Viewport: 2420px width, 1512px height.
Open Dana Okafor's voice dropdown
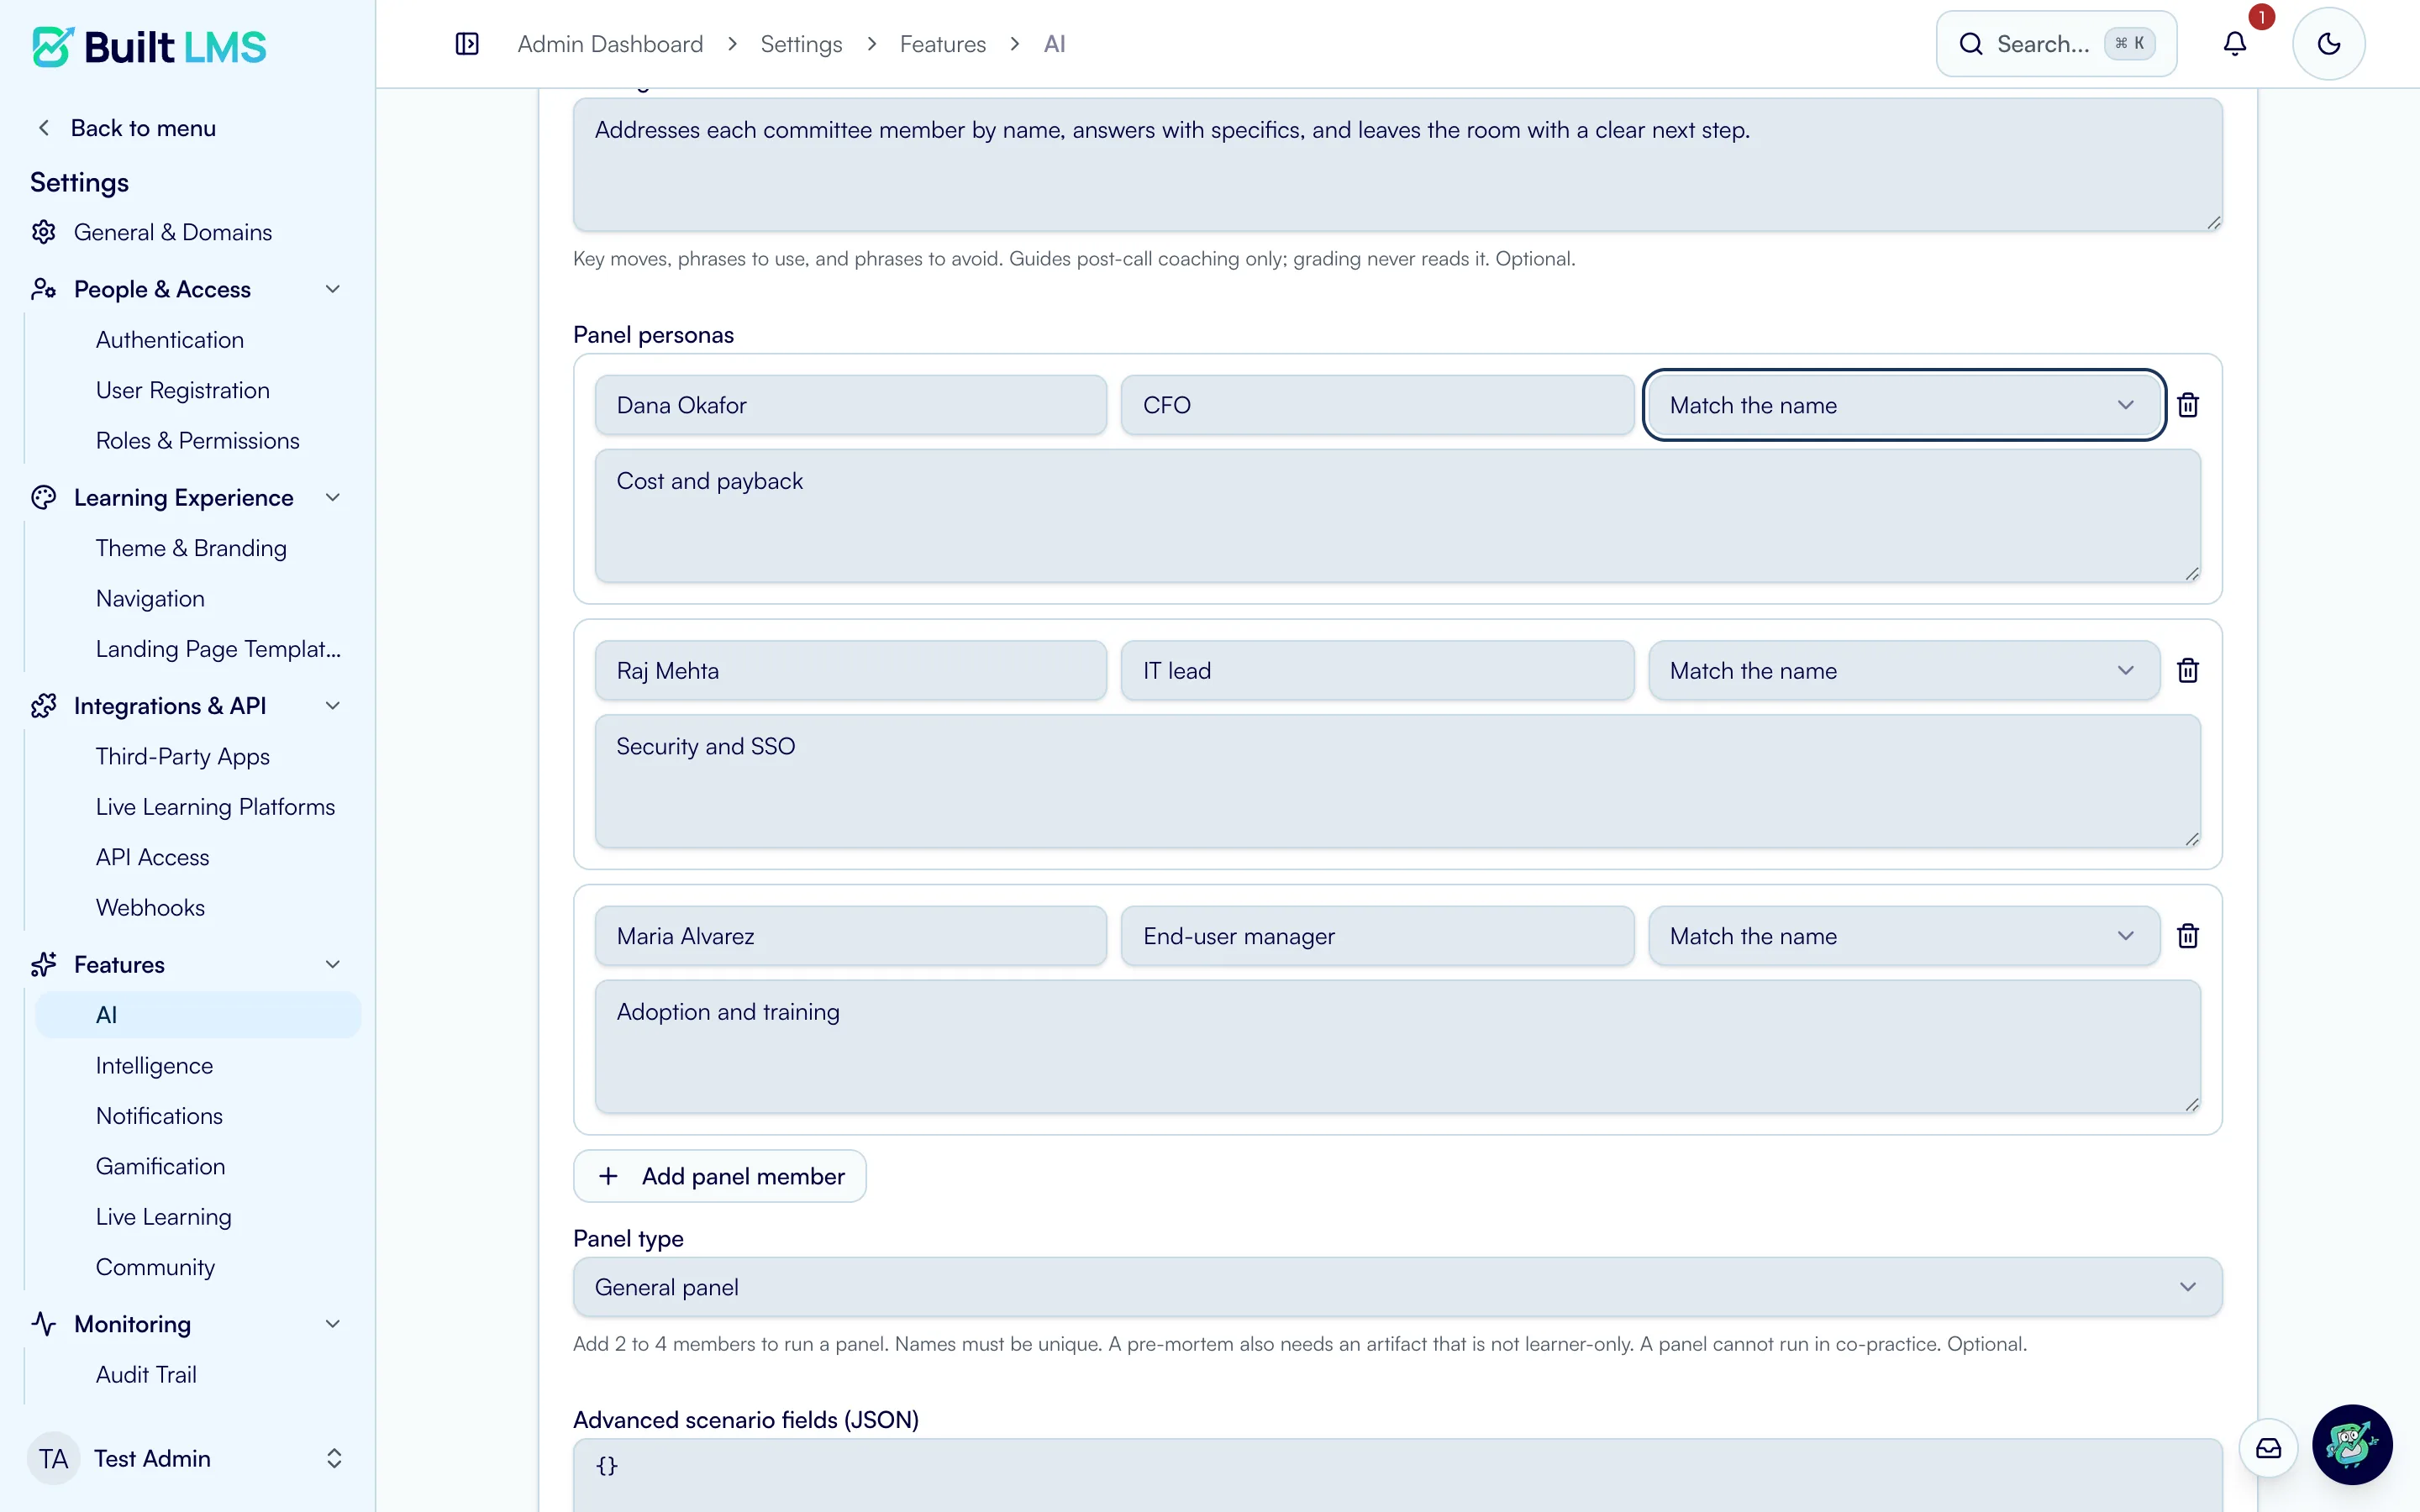1904,405
